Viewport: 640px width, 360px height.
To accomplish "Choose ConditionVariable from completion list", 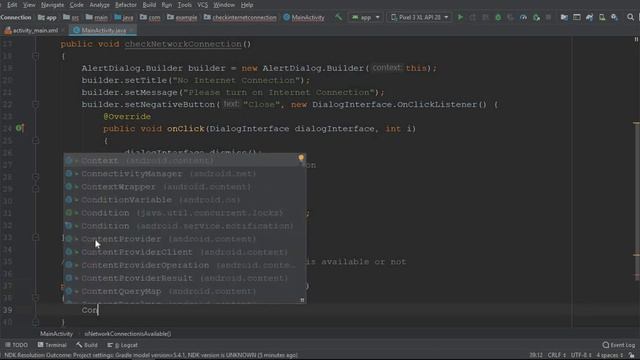I will coord(184,200).
